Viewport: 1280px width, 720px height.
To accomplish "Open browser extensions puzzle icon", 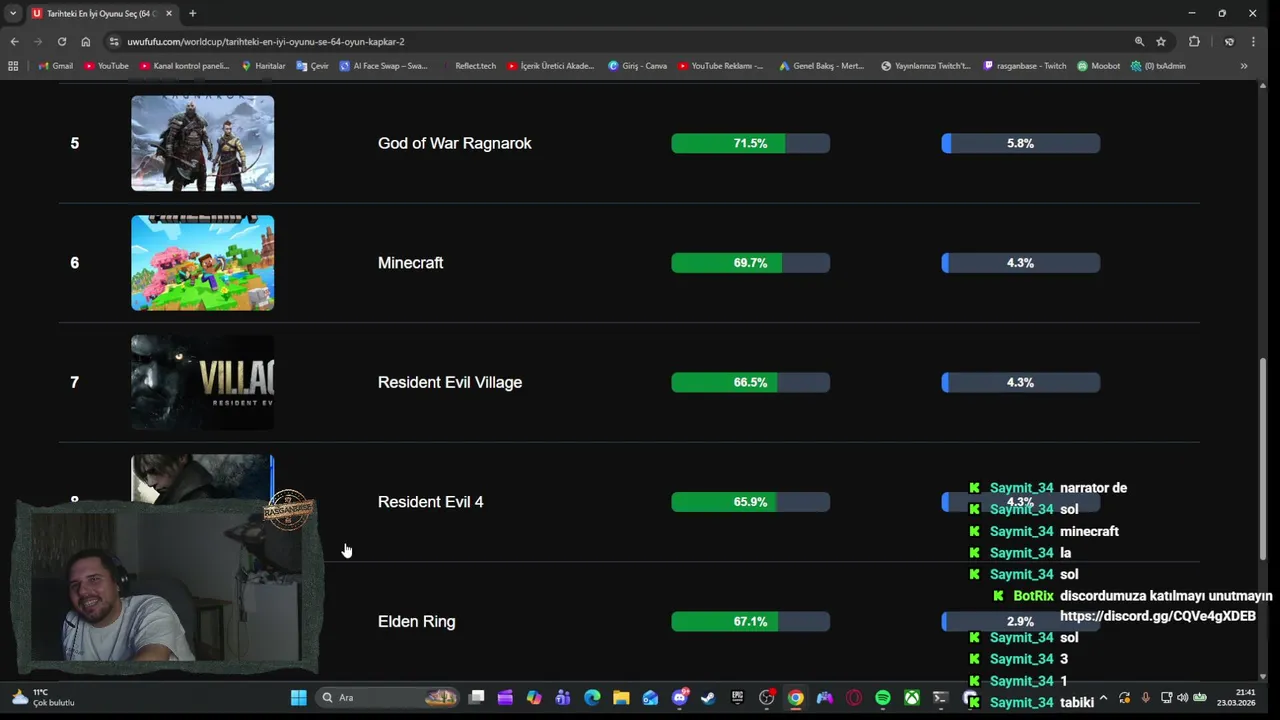I will pyautogui.click(x=1194, y=41).
